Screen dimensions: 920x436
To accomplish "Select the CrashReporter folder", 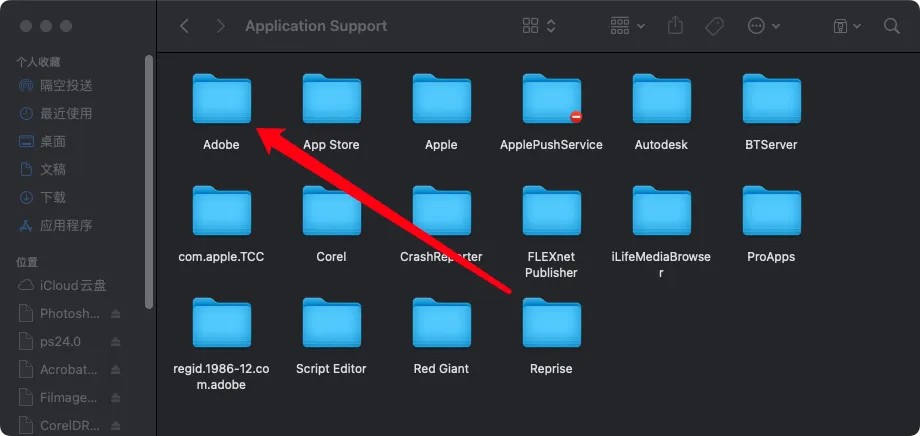I will click(441, 211).
